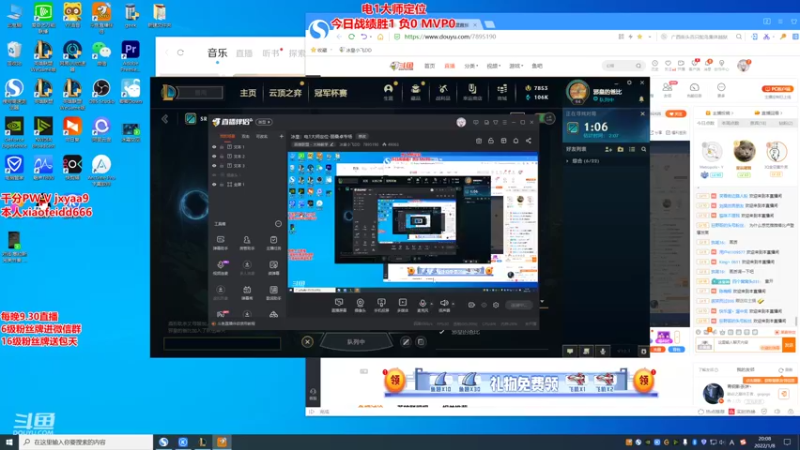Click the League client notification bell

(x=641, y=98)
